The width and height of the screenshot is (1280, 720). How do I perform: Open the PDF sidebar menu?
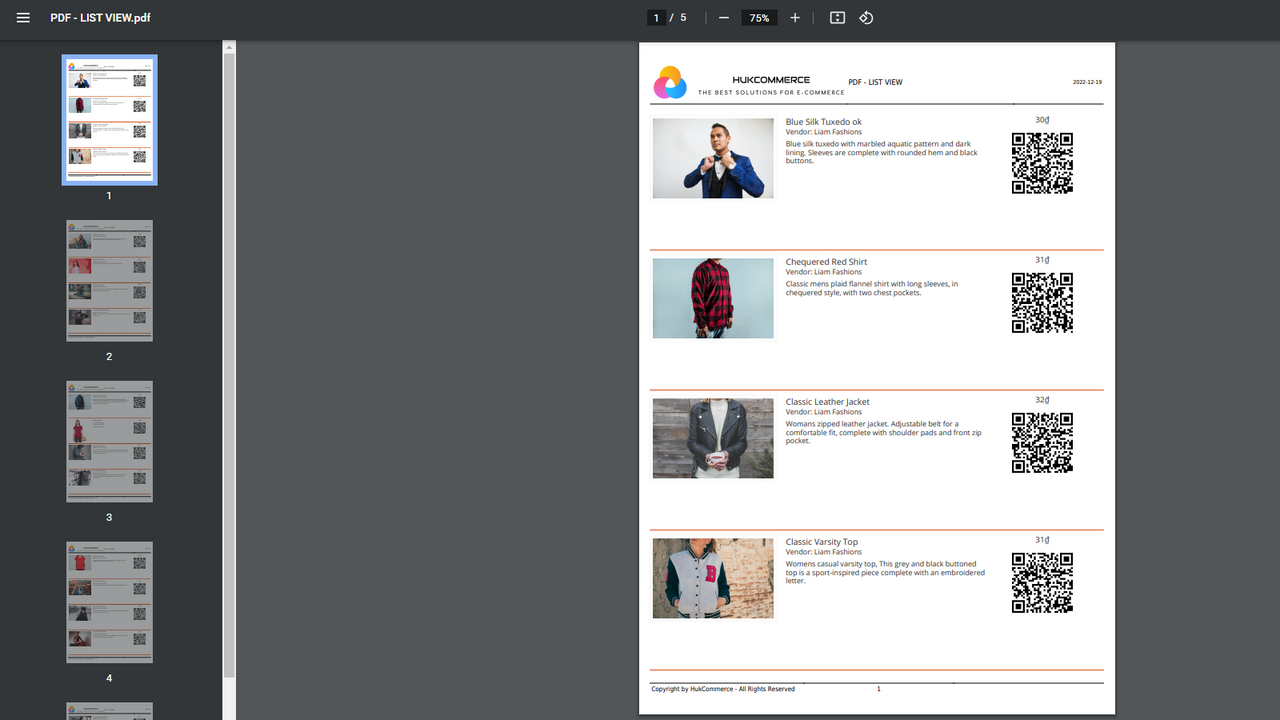click(23, 17)
